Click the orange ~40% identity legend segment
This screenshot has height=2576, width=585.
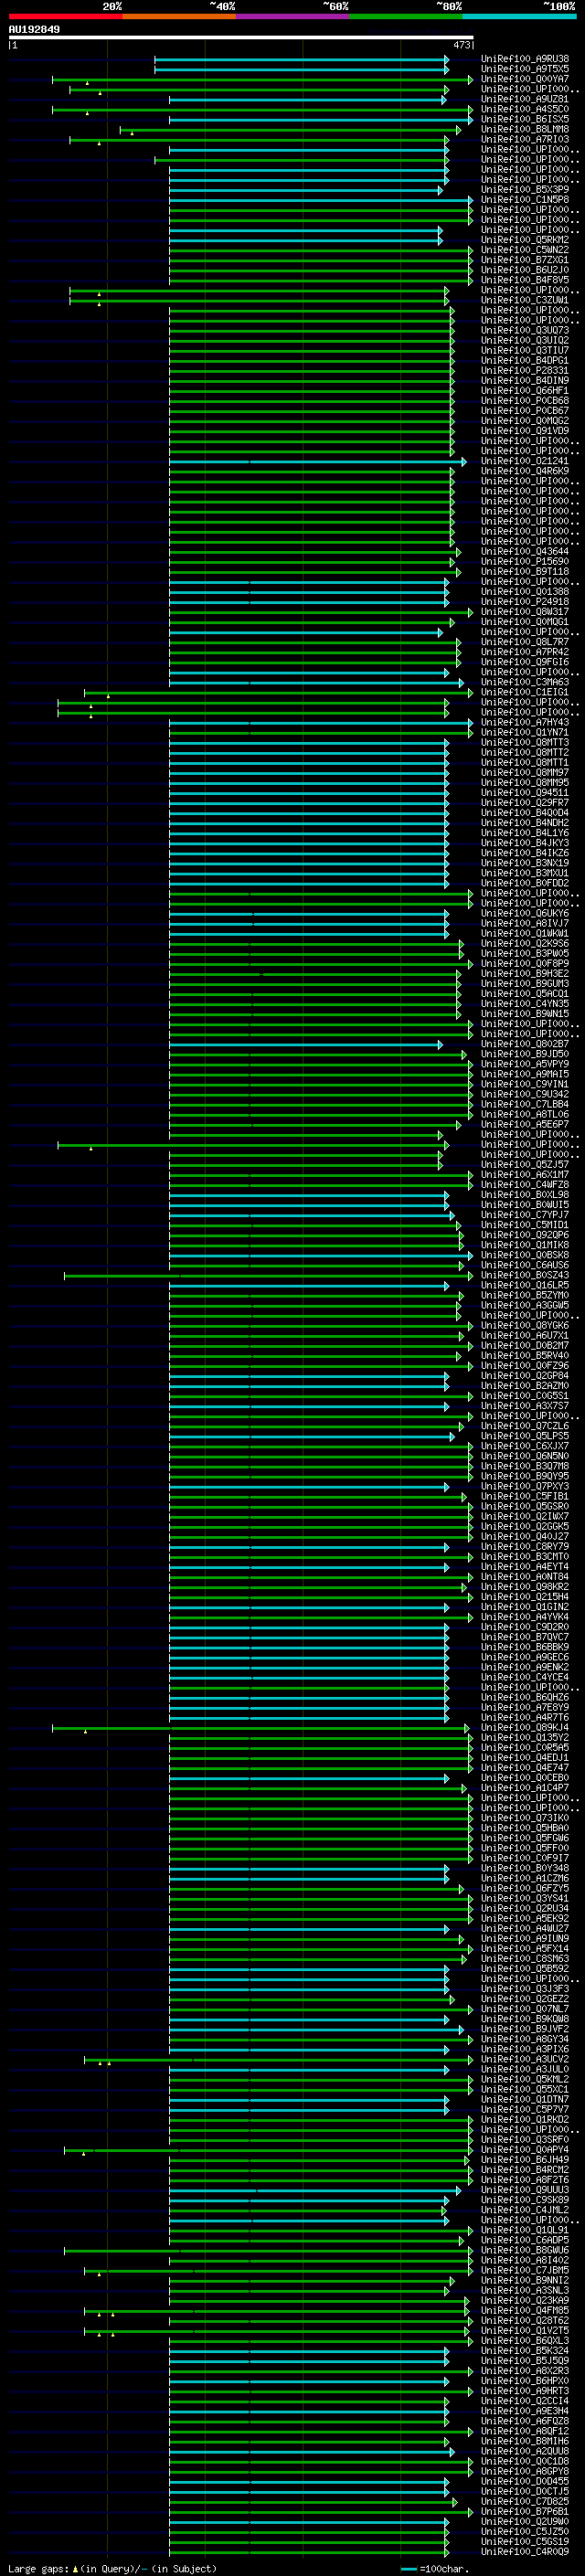point(179,16)
